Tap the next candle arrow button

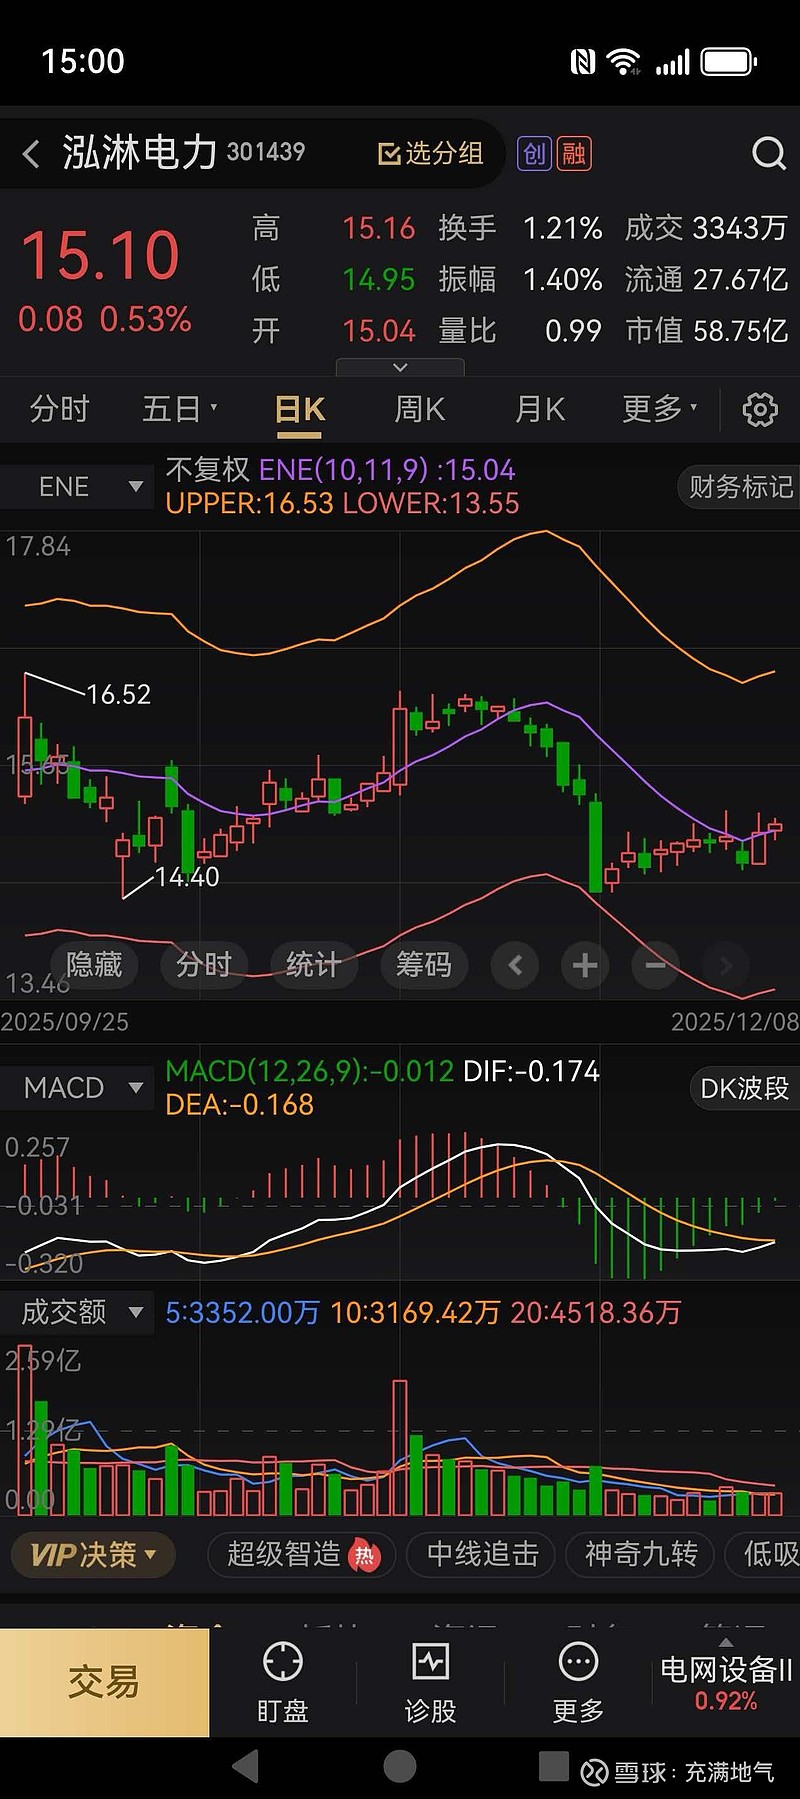pyautogui.click(x=725, y=965)
